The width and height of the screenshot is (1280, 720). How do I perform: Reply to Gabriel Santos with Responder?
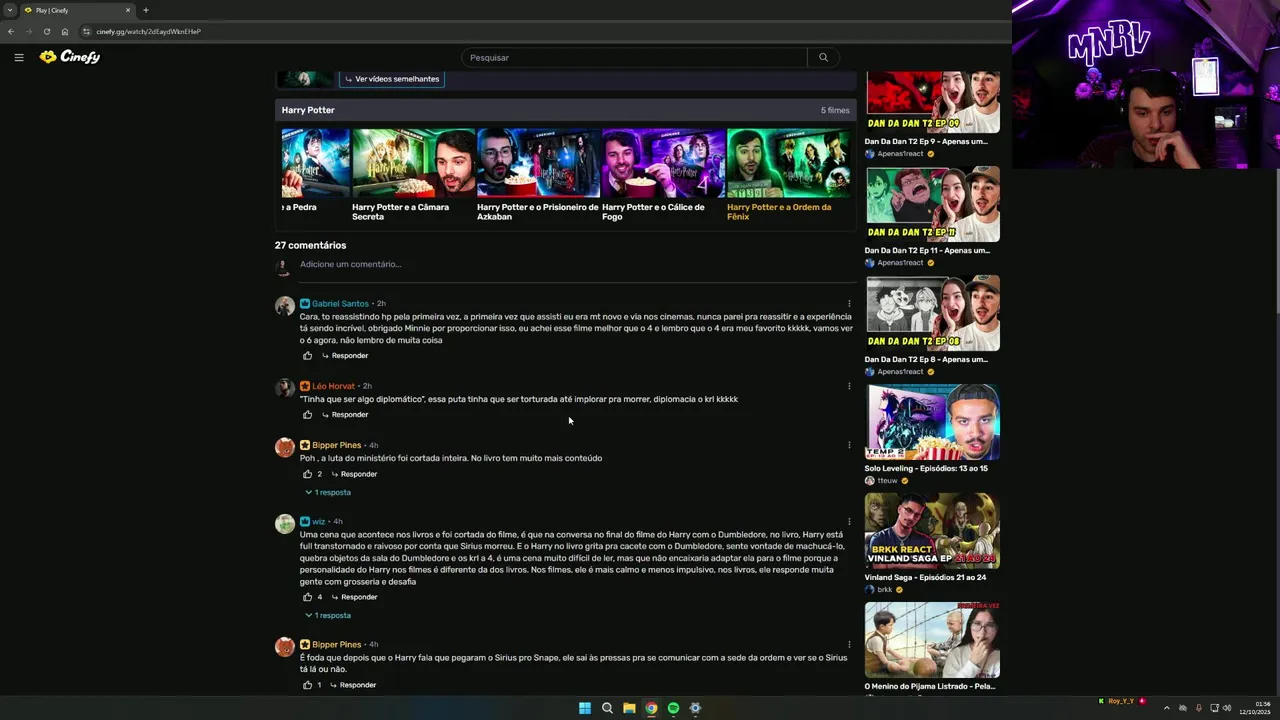(345, 356)
